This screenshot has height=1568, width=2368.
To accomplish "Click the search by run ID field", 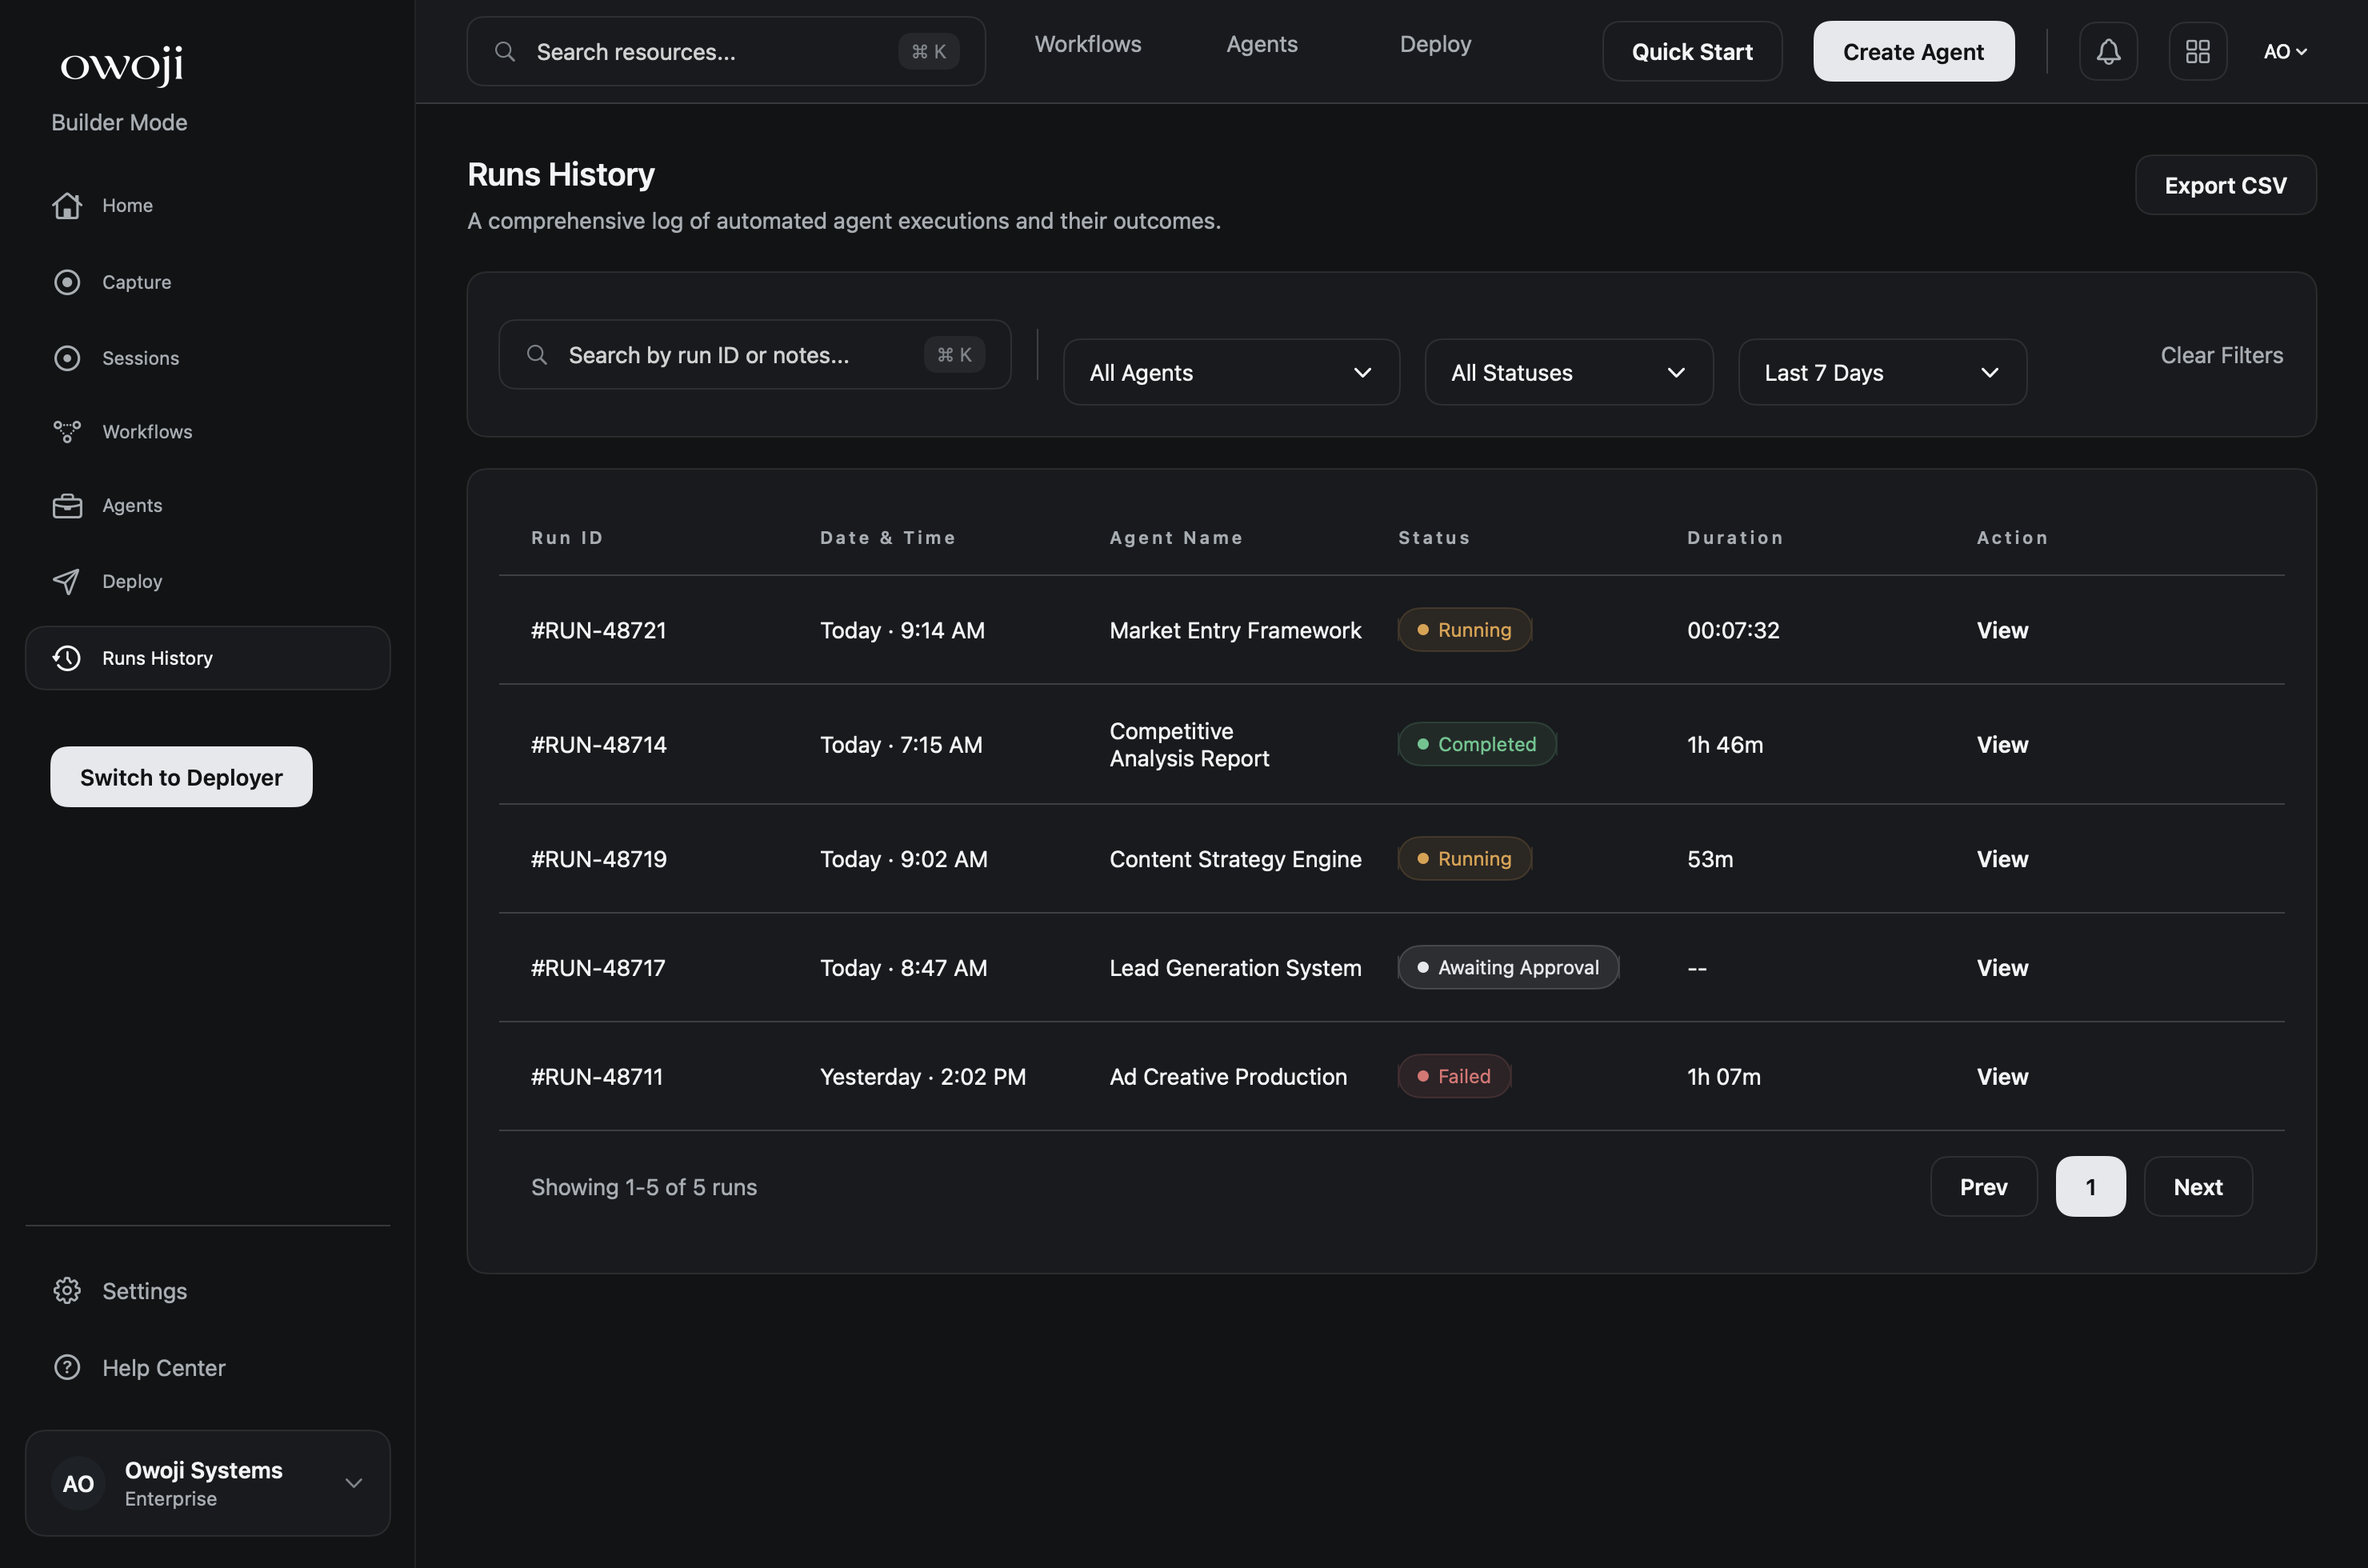I will (x=755, y=354).
